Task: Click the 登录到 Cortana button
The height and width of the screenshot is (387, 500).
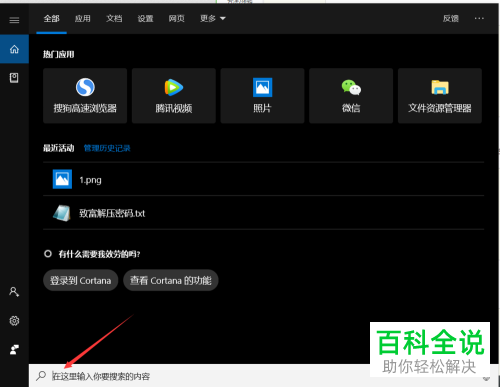Action: [81, 280]
